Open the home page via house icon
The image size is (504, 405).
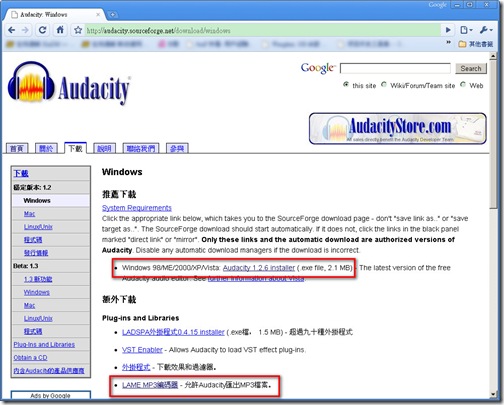click(60, 30)
